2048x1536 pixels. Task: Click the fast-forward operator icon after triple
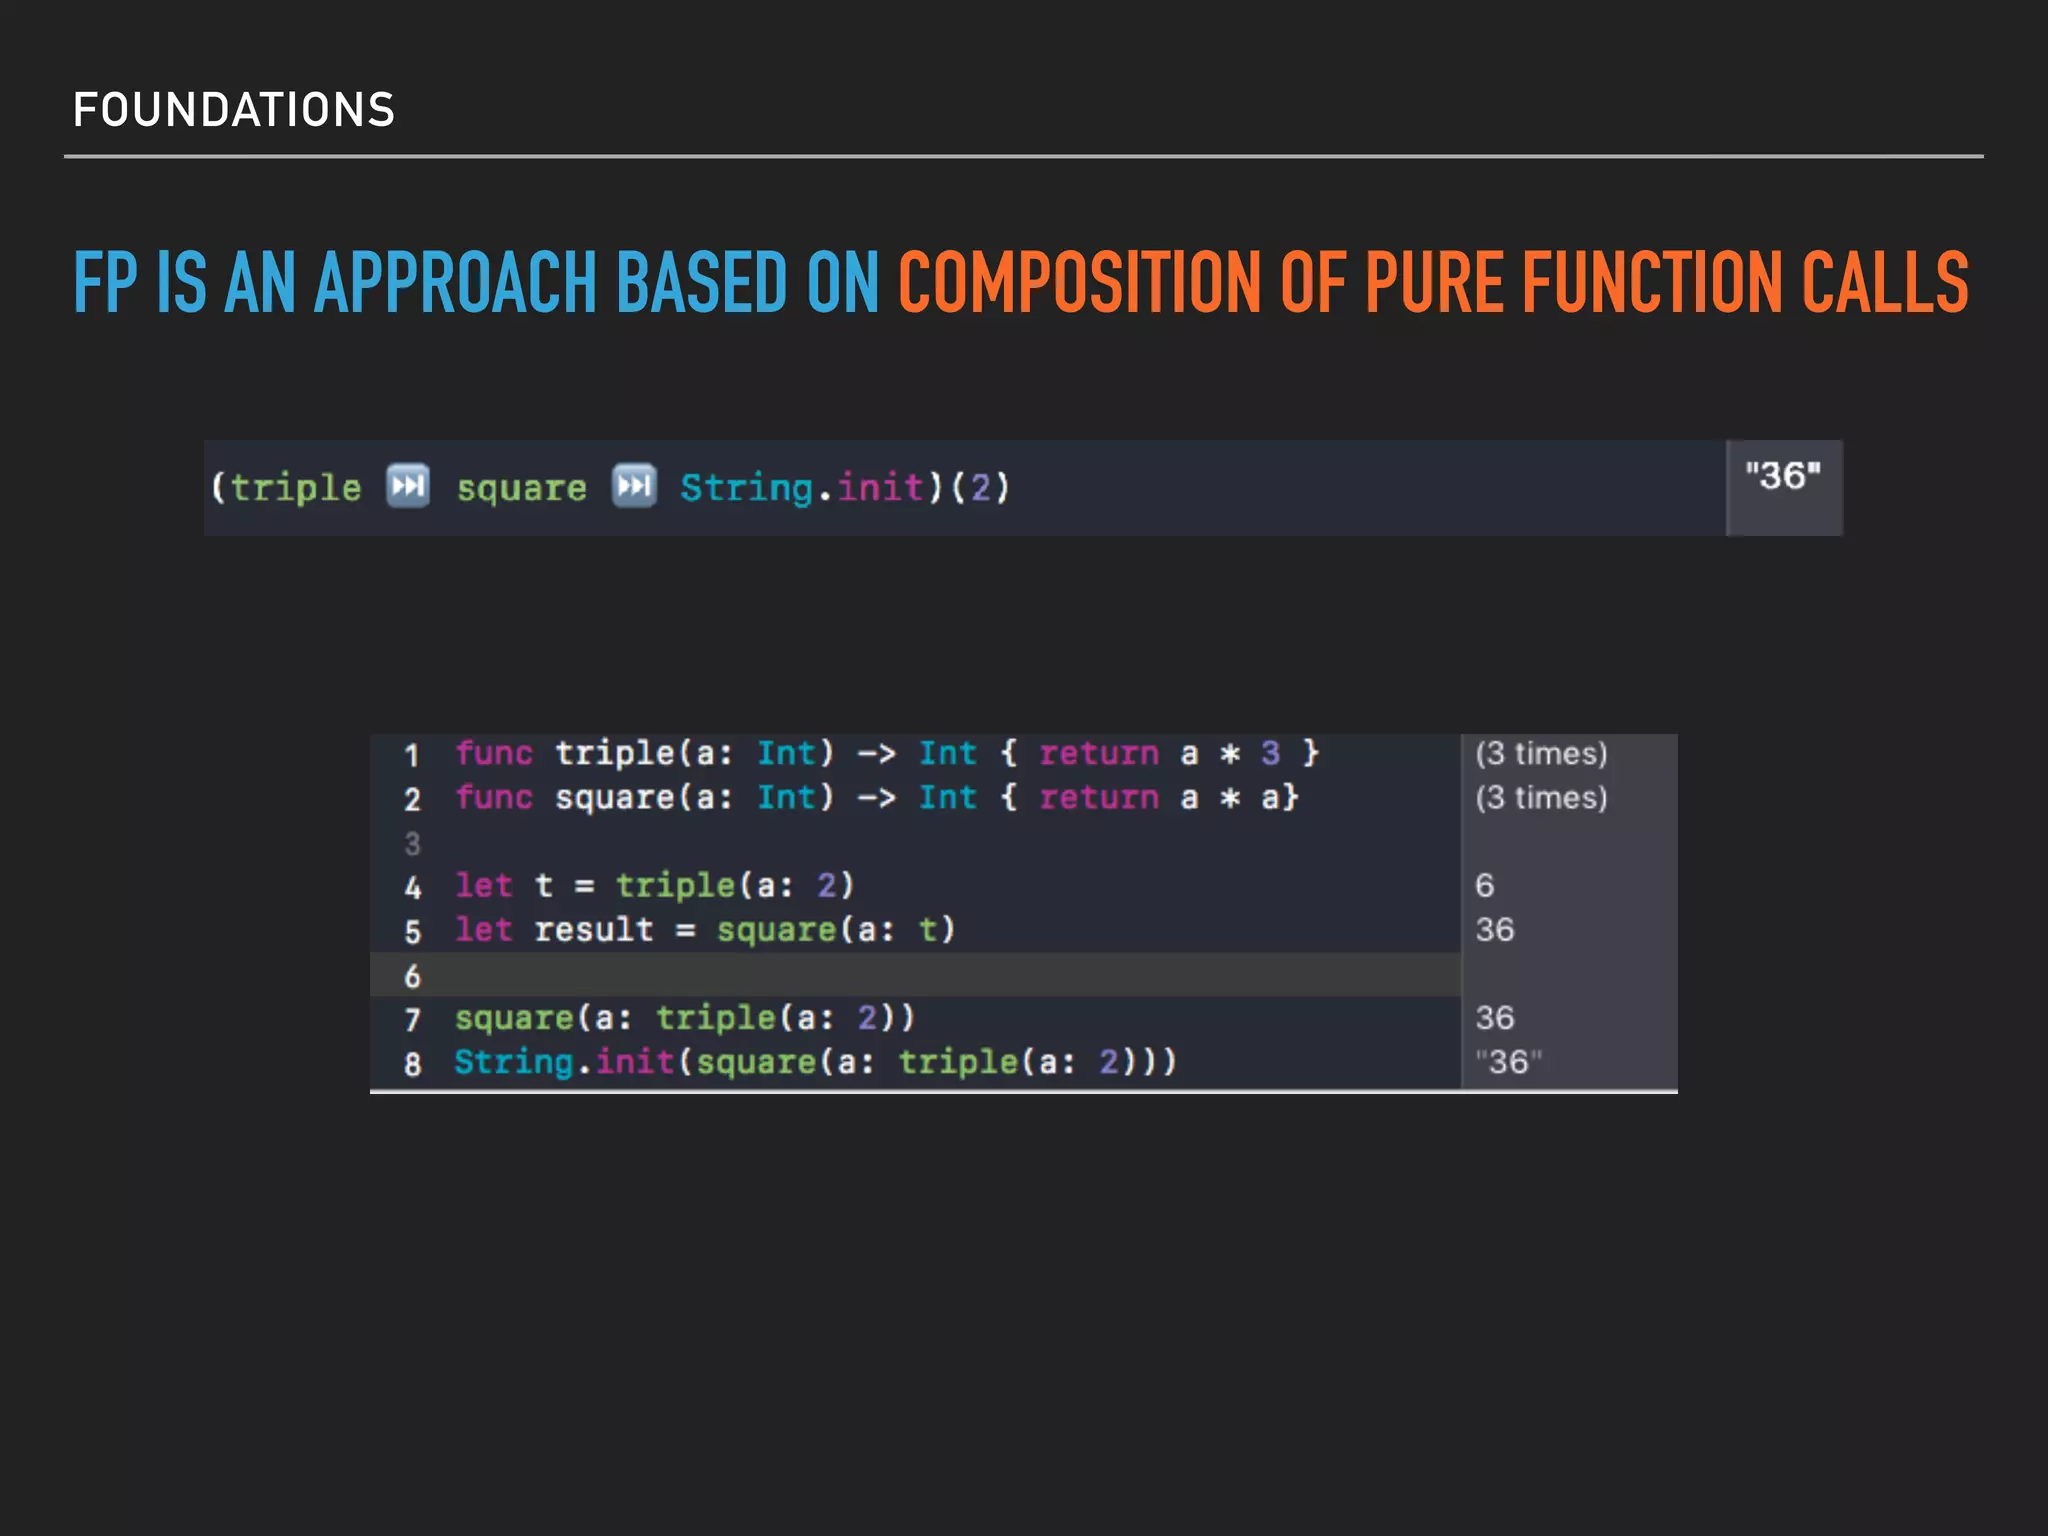(408, 487)
